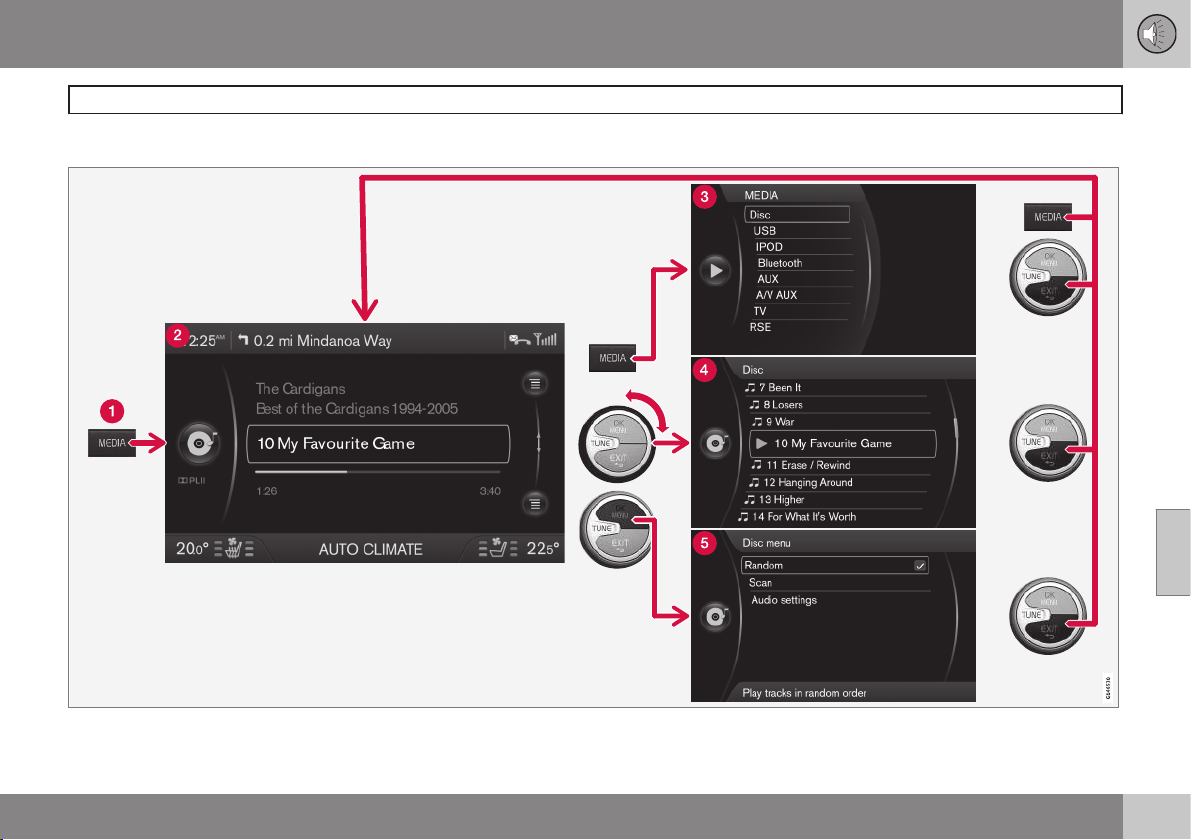Screen dimensions: 1192x840
Task: Click the turn arrow navigation icon
Action: tap(243, 340)
